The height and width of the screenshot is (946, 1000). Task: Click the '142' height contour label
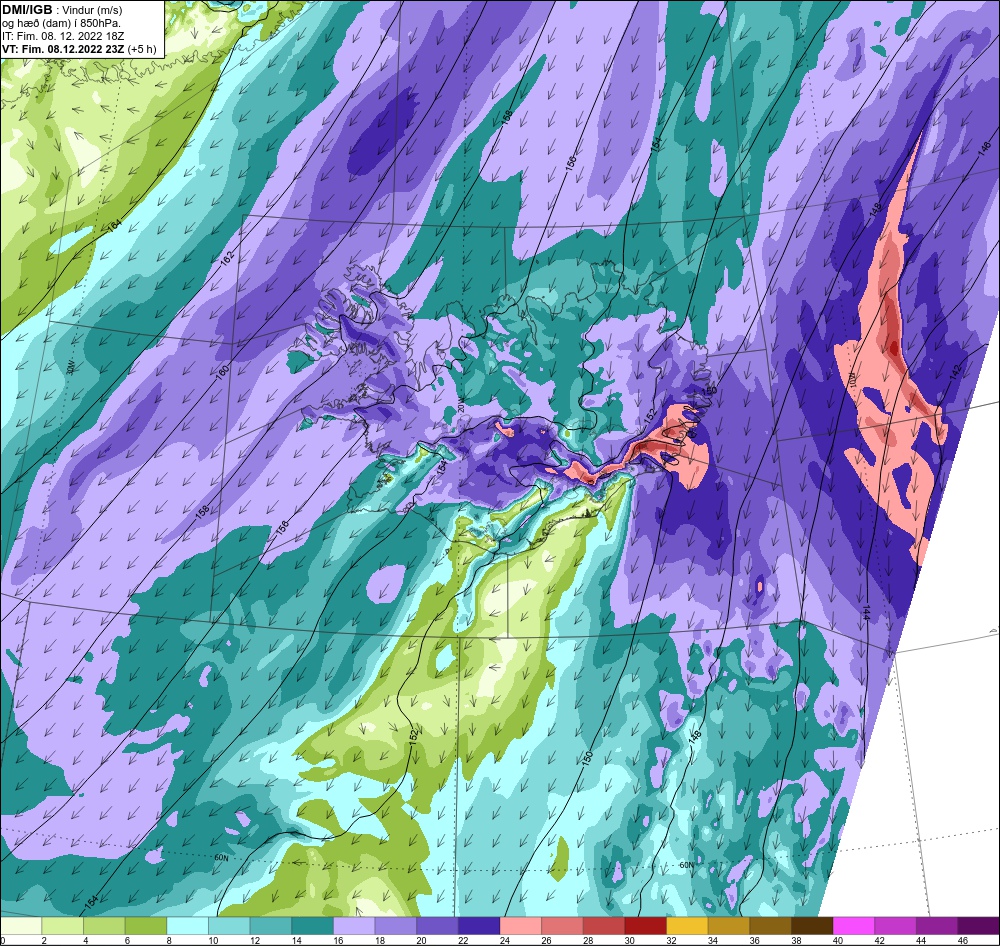pyautogui.click(x=955, y=373)
